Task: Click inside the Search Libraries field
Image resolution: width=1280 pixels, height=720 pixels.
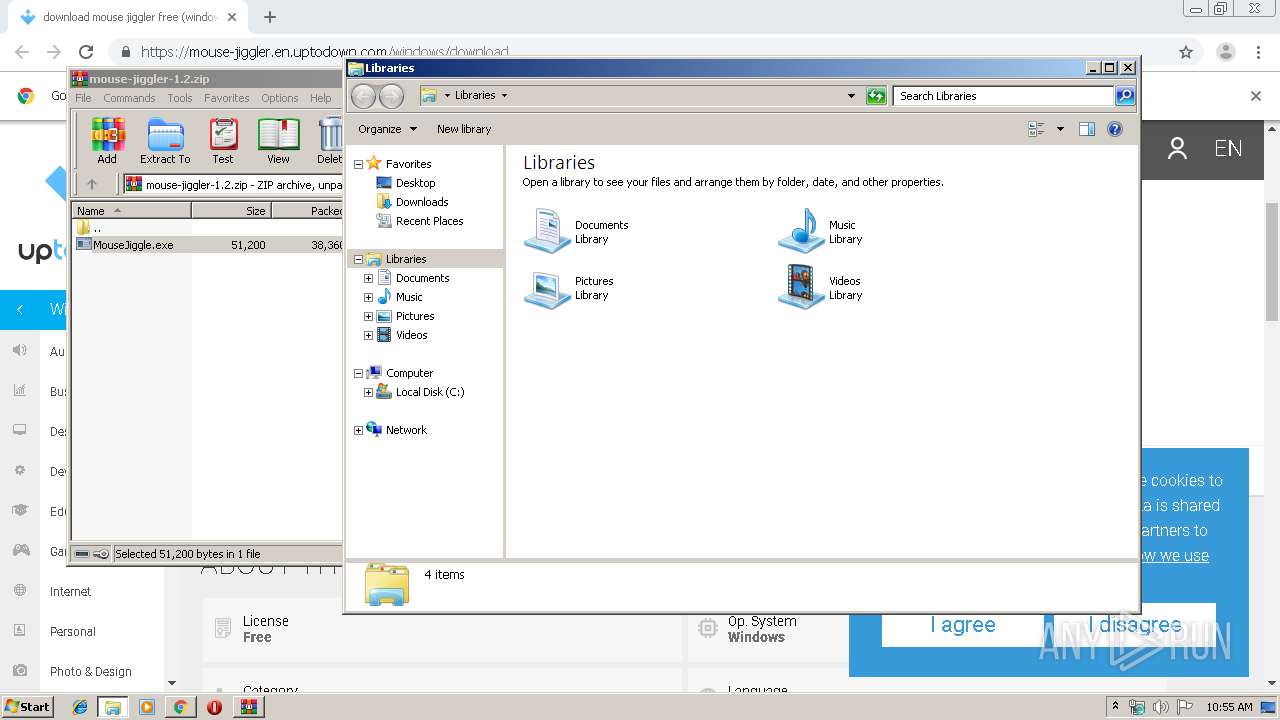Action: pyautogui.click(x=1002, y=96)
